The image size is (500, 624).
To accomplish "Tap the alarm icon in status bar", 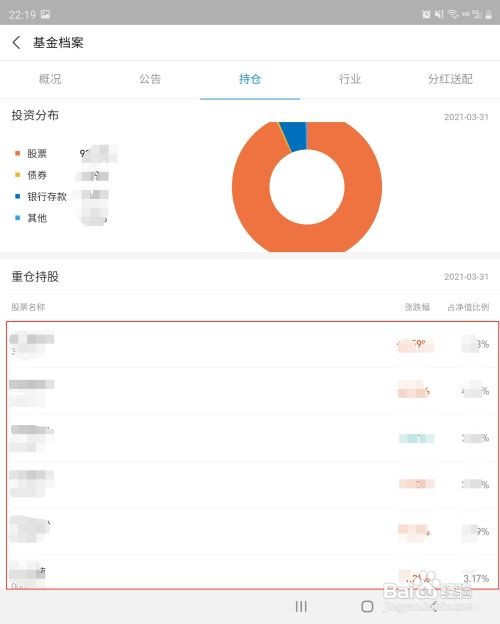I will coord(426,14).
